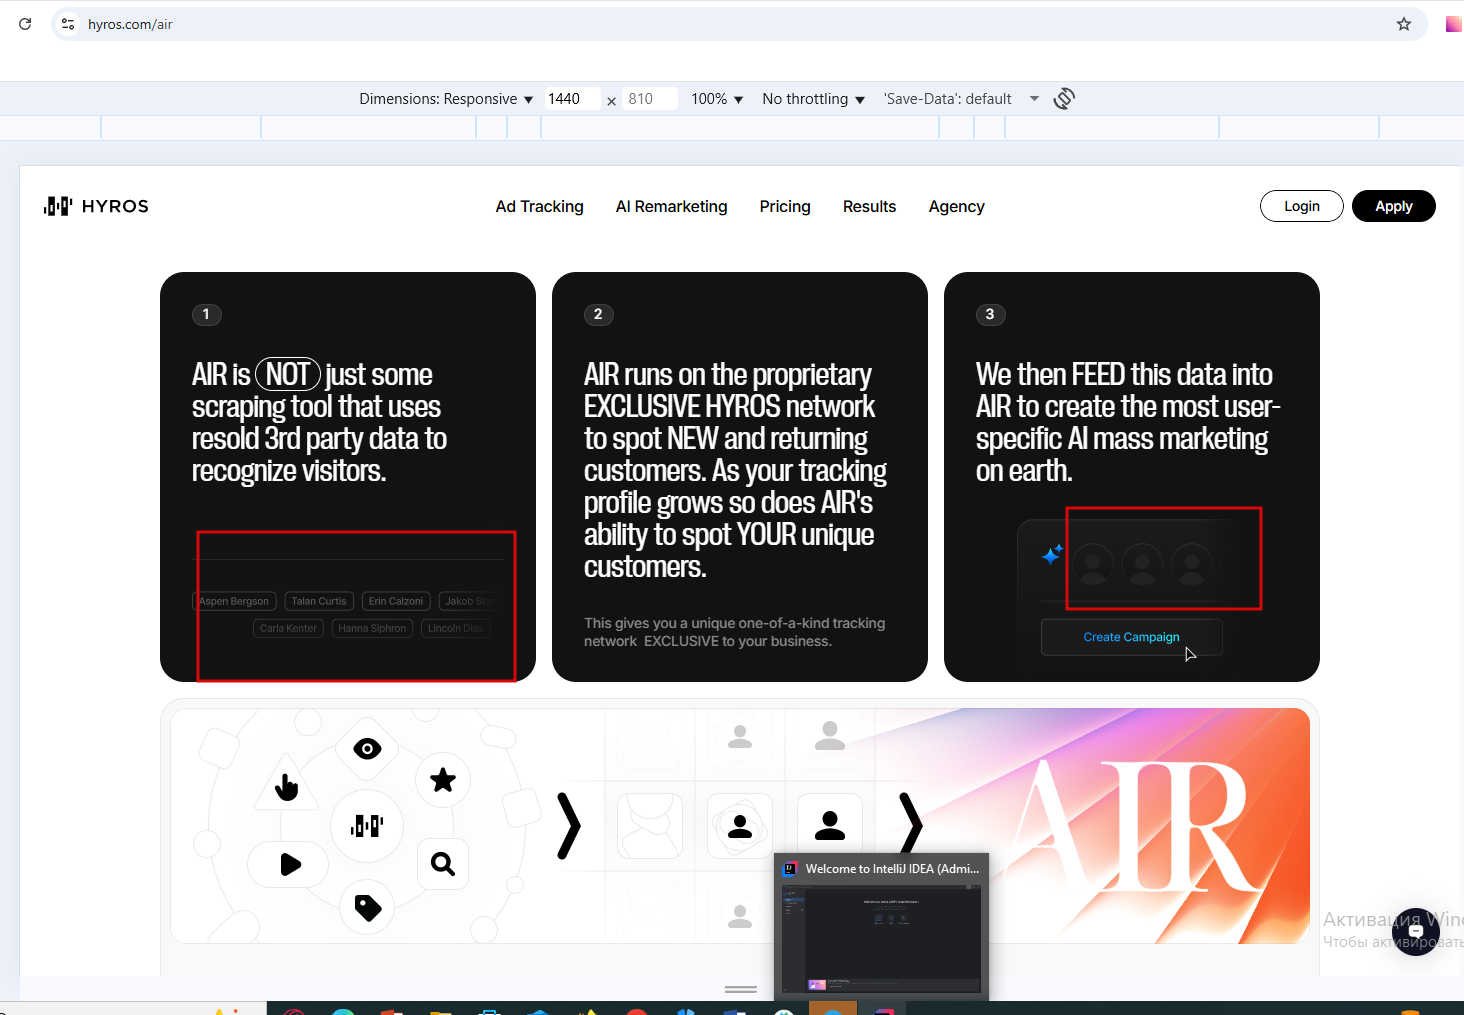This screenshot has width=1464, height=1015.
Task: Click the viewport height field showing 810
Action: (651, 99)
